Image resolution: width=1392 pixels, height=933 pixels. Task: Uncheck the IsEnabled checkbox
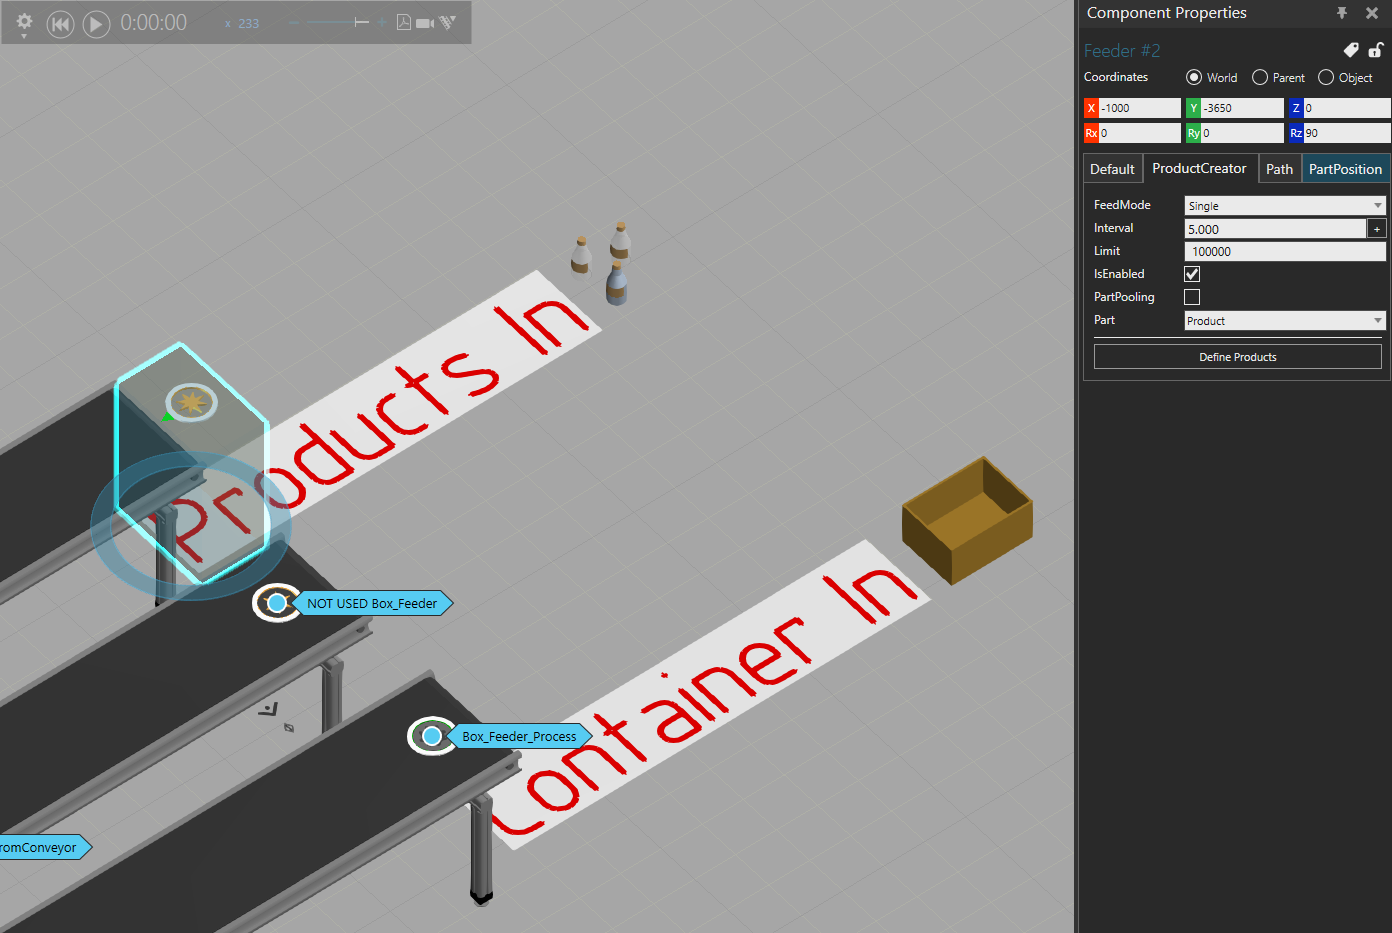(1192, 274)
